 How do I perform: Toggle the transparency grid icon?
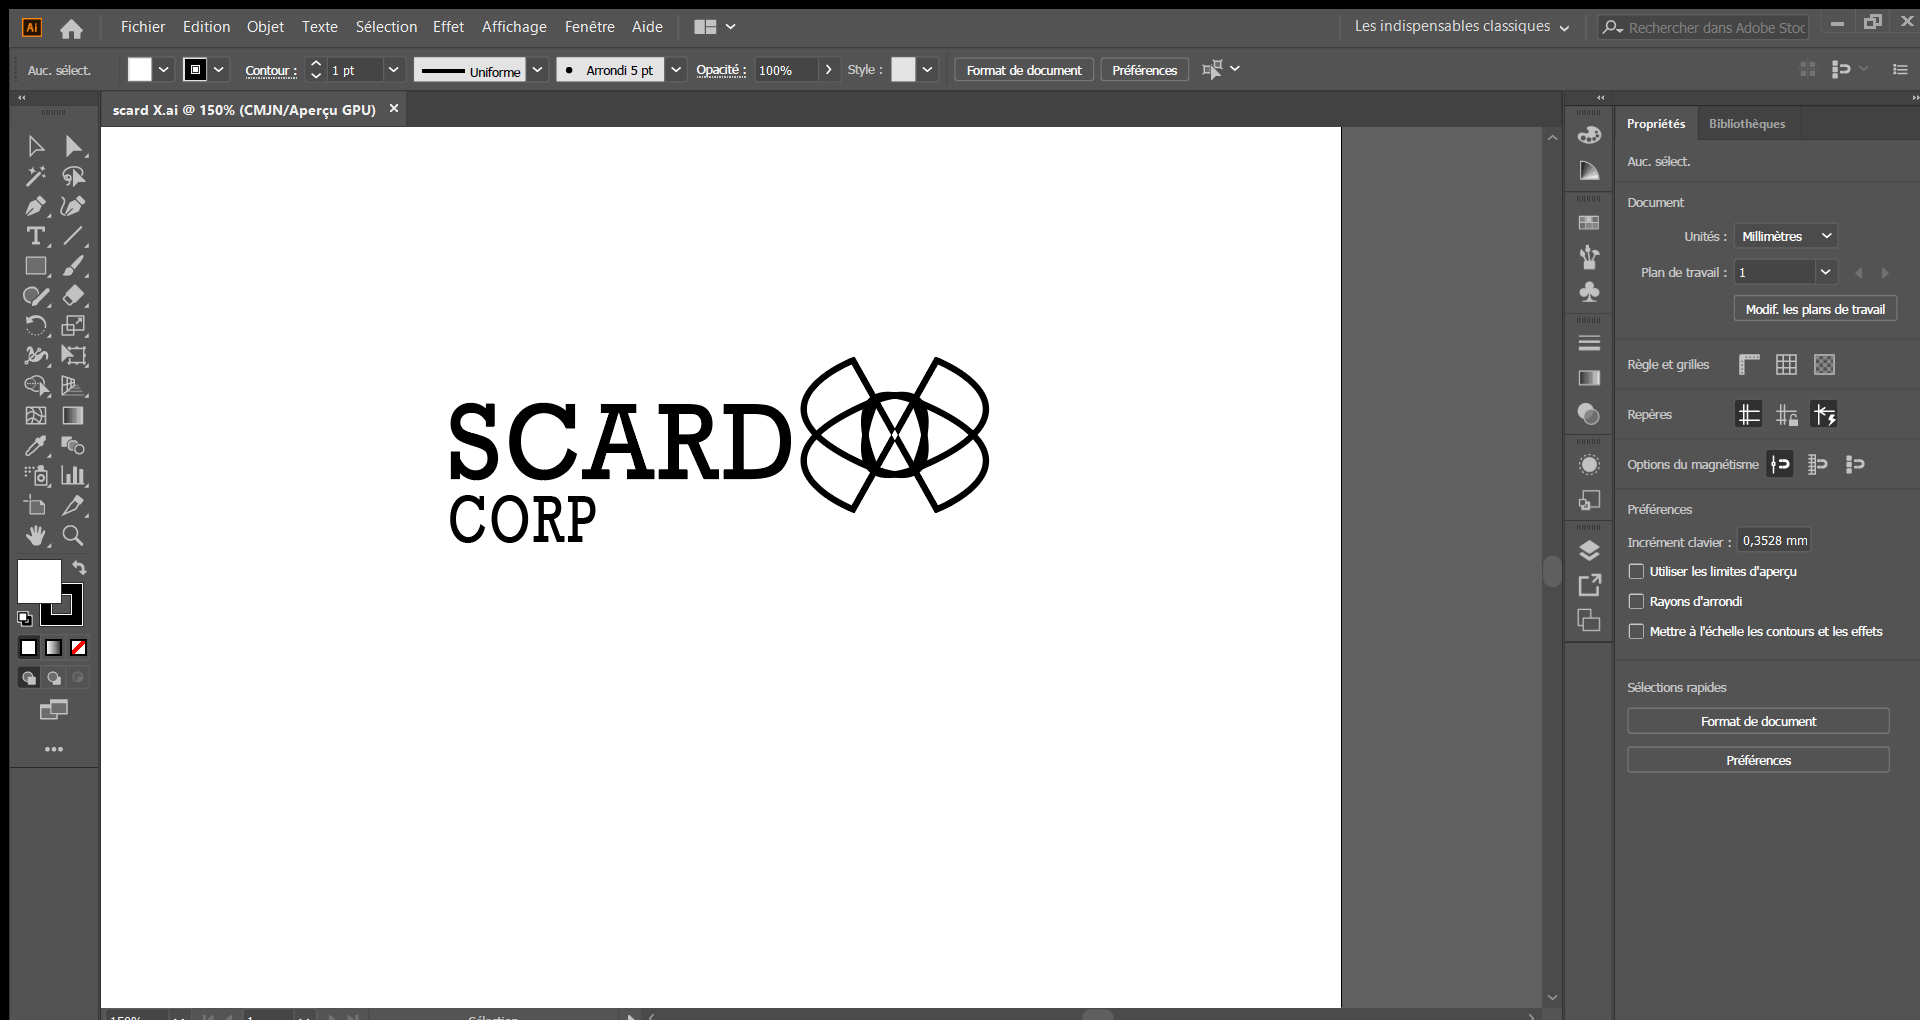tap(1825, 365)
